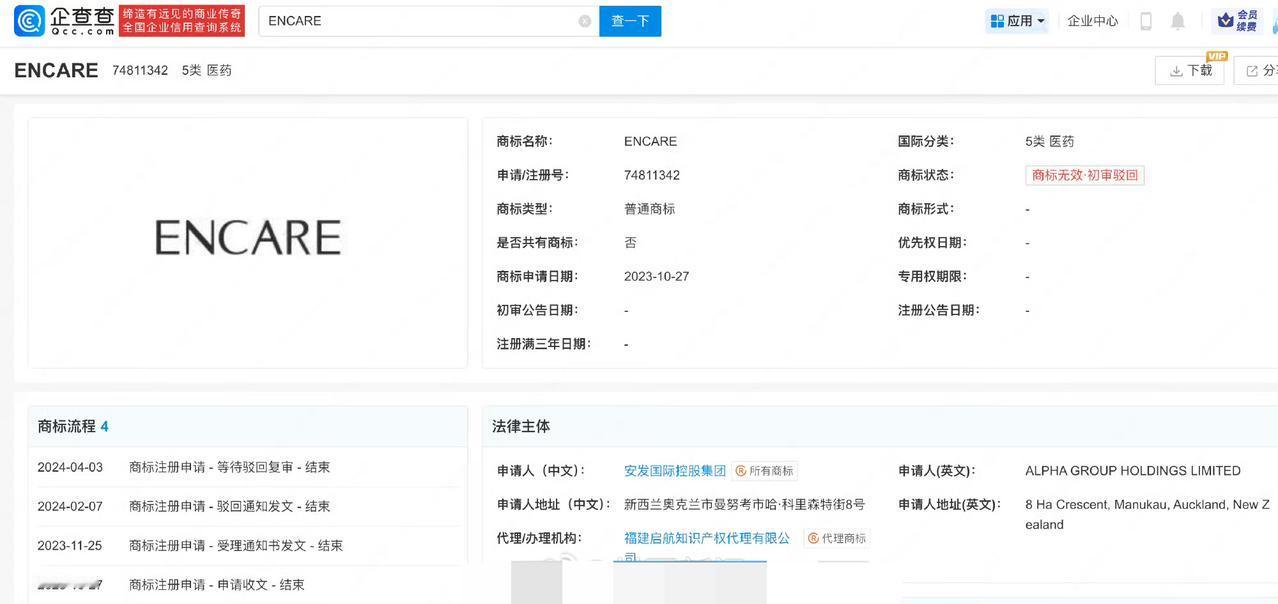Click the registration number 74811342 value
The width and height of the screenshot is (1278, 604).
coord(652,175)
